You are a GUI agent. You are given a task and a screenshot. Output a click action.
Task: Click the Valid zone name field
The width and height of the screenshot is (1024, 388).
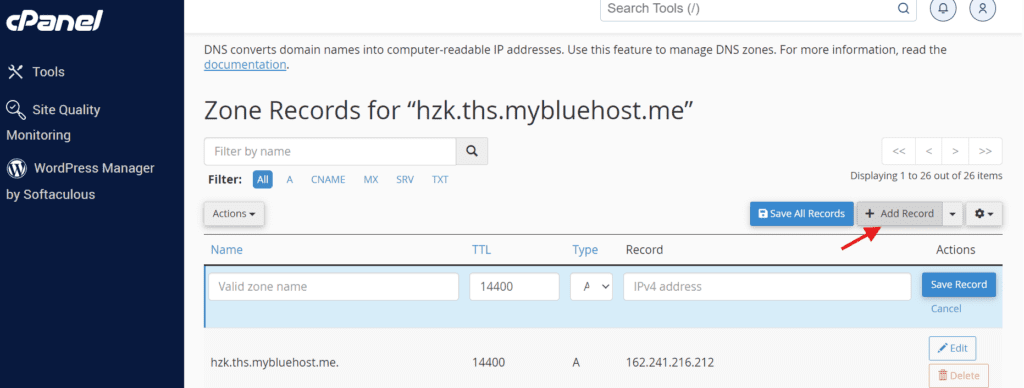click(x=334, y=287)
